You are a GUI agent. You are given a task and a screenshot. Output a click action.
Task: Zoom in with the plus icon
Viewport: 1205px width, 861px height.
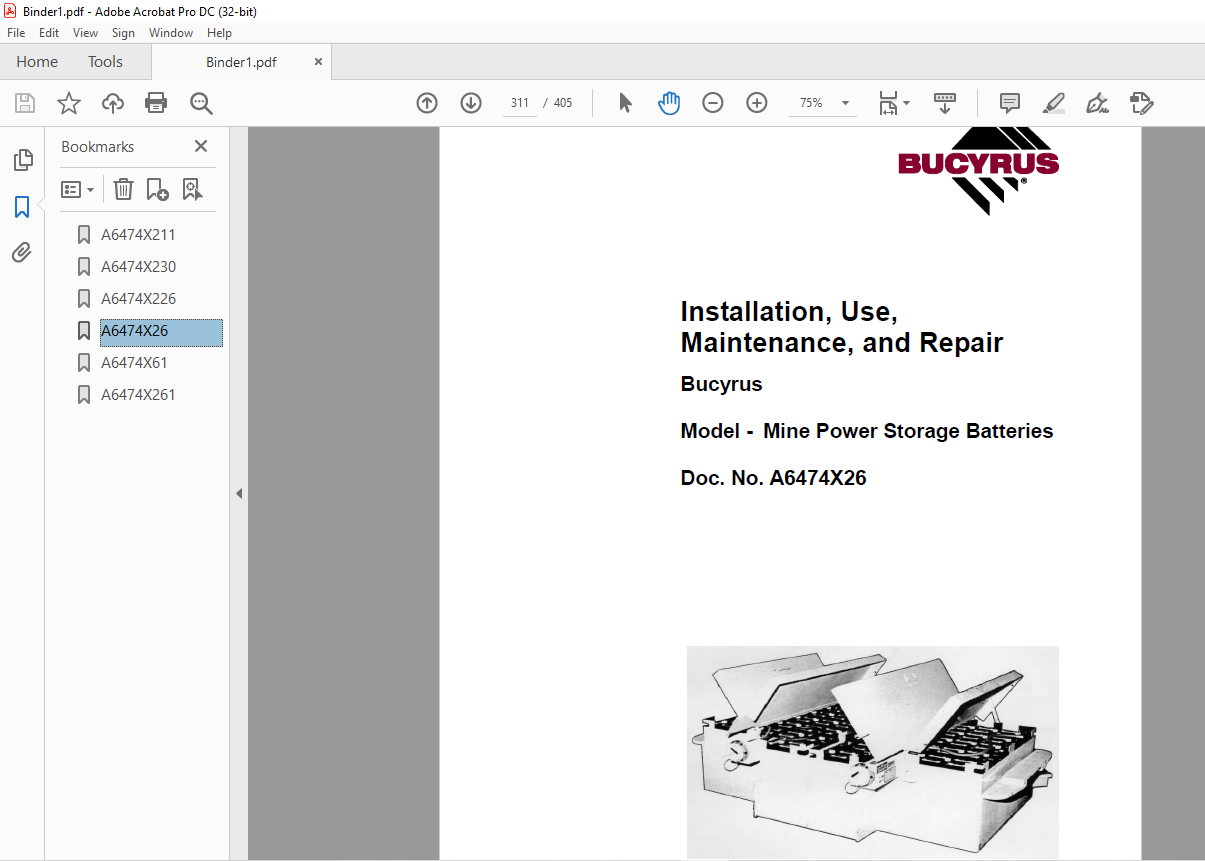click(x=757, y=103)
